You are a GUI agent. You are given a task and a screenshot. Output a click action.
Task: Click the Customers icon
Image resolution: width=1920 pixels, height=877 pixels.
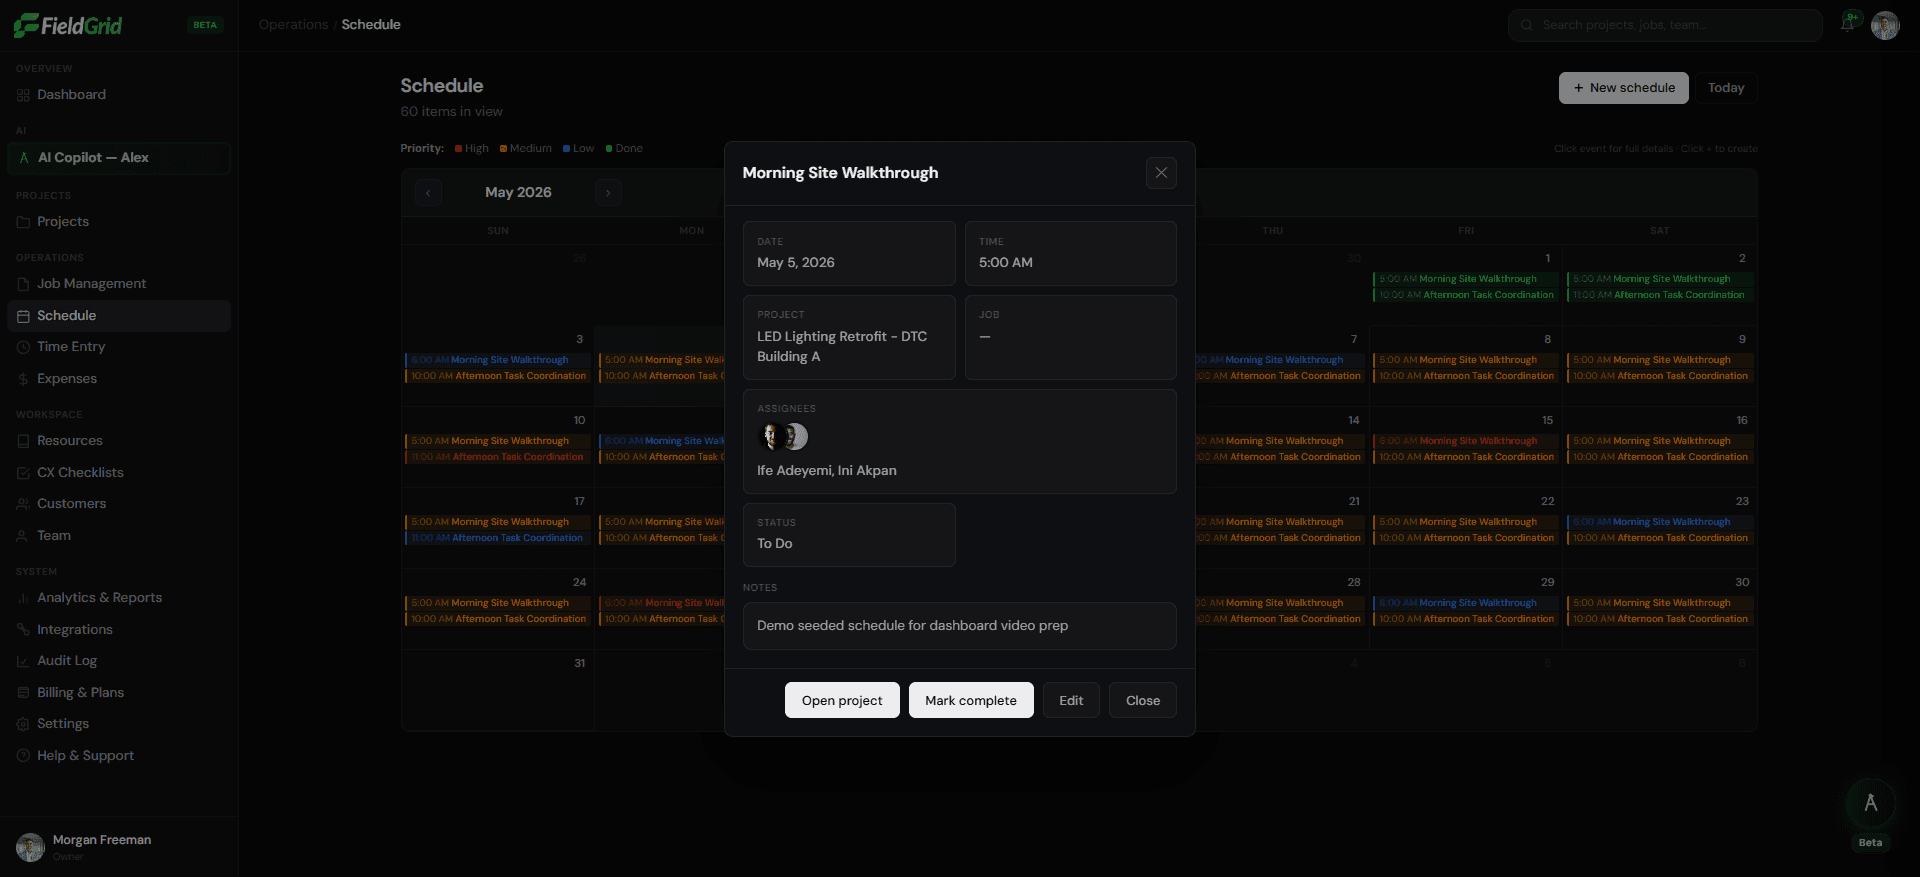click(23, 504)
